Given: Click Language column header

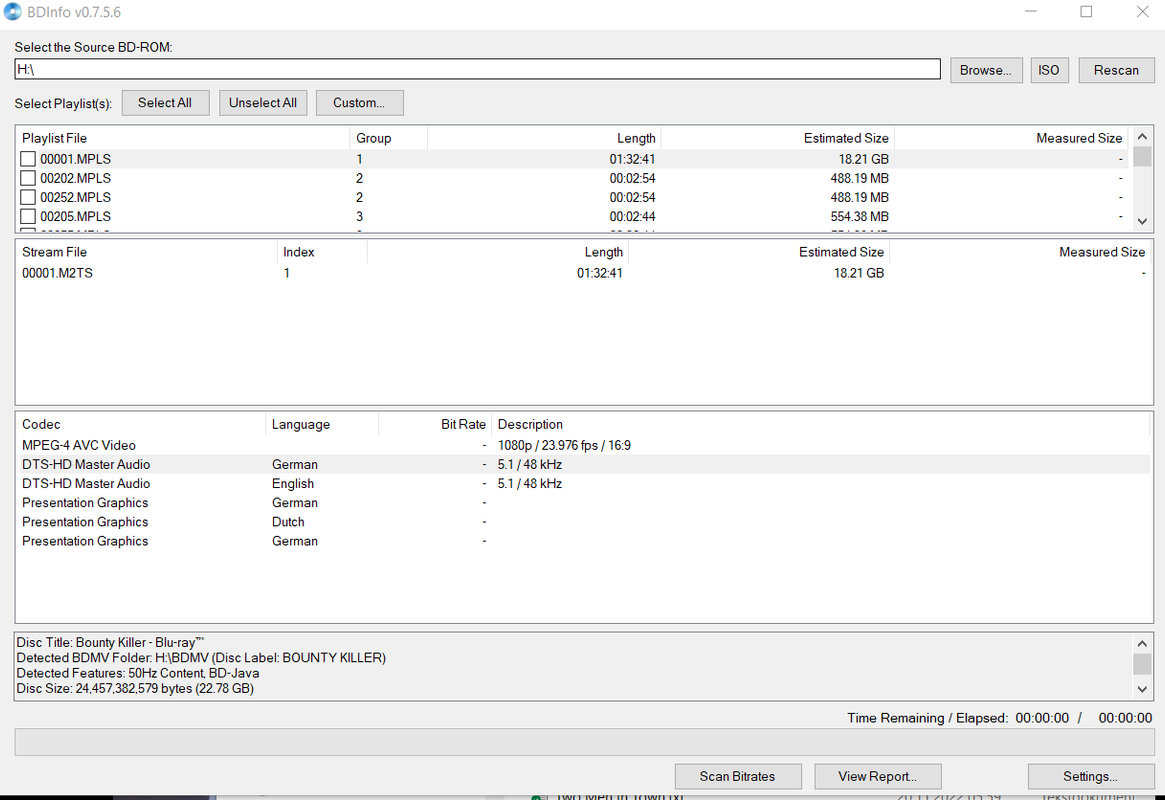Looking at the screenshot, I should click(322, 425).
